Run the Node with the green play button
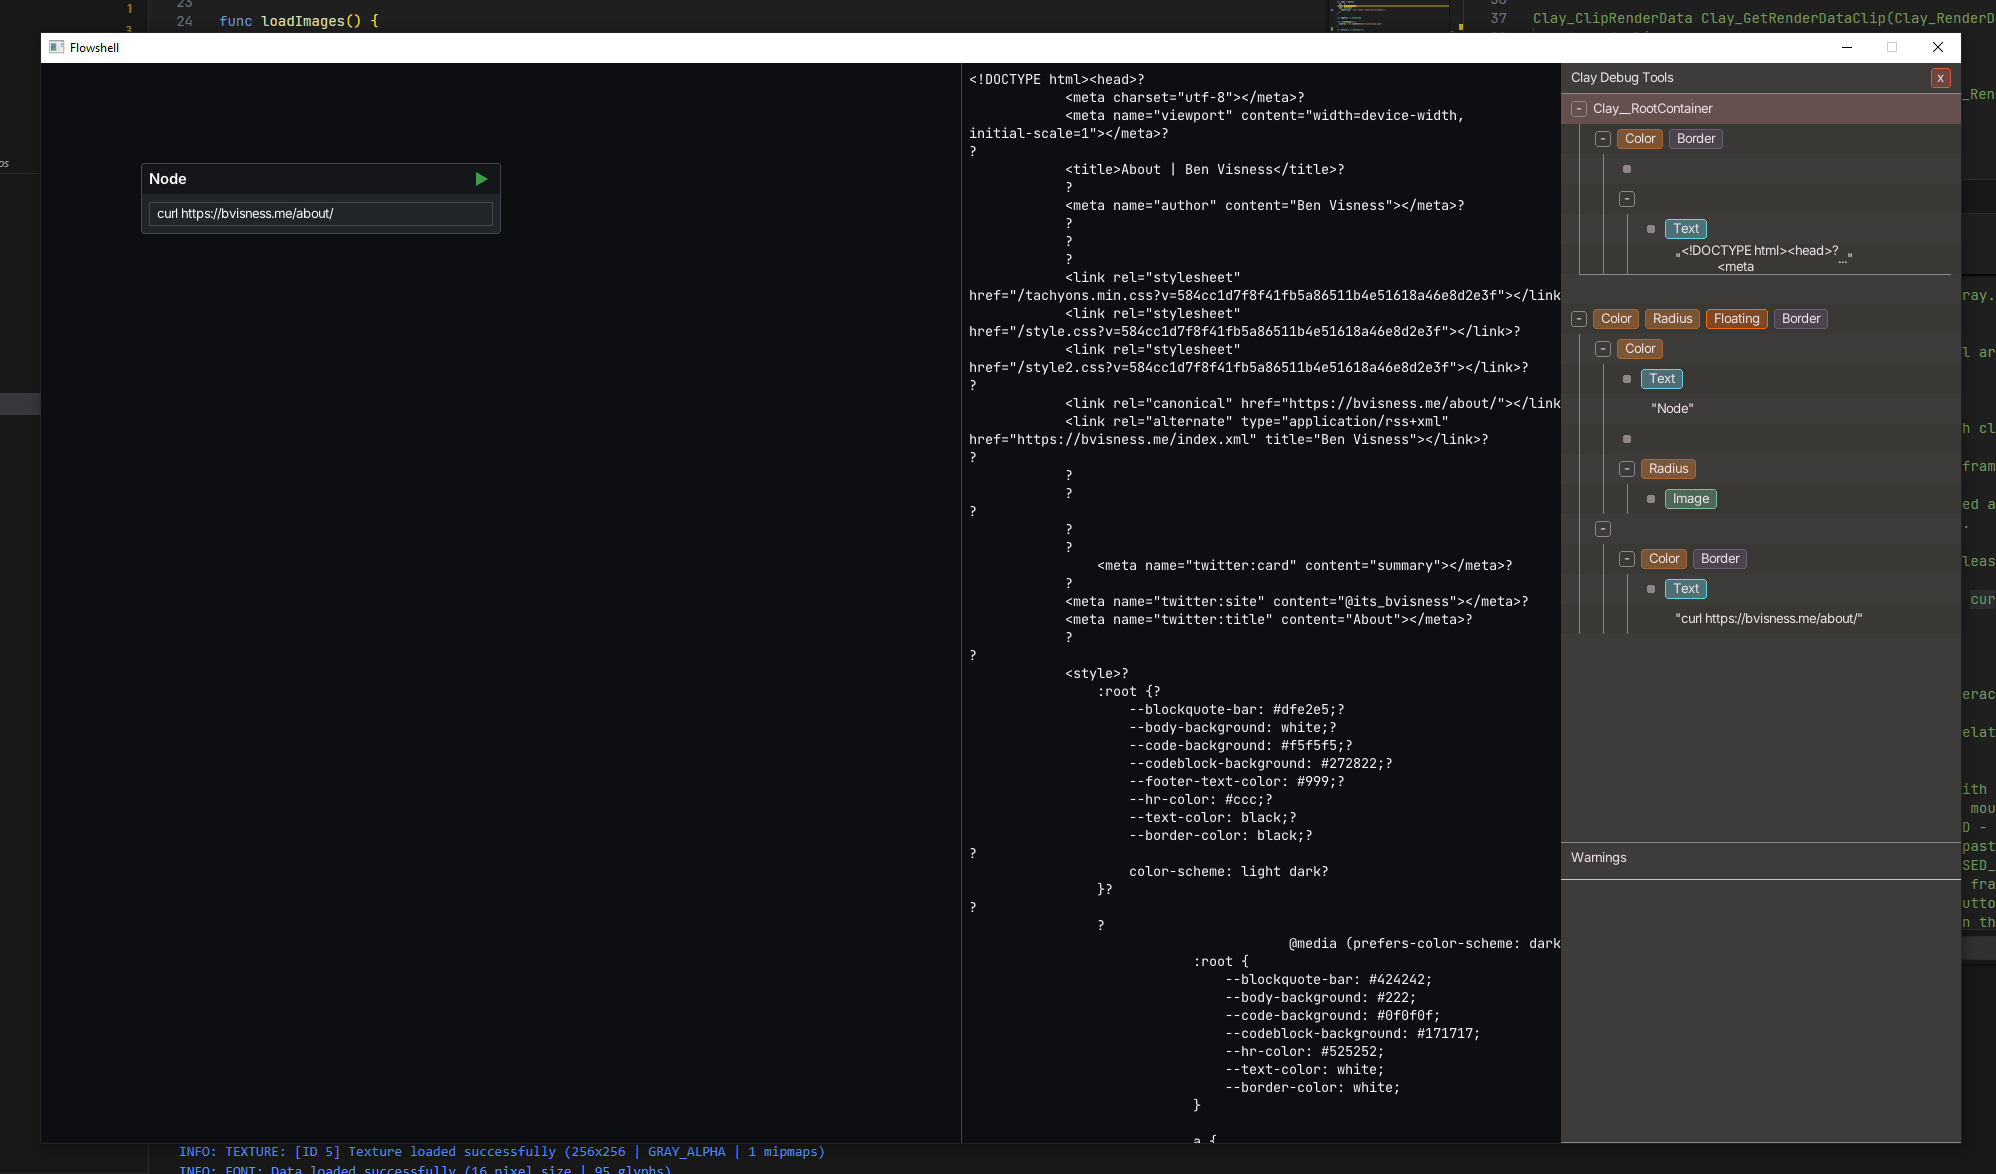The height and width of the screenshot is (1174, 1996). (481, 179)
